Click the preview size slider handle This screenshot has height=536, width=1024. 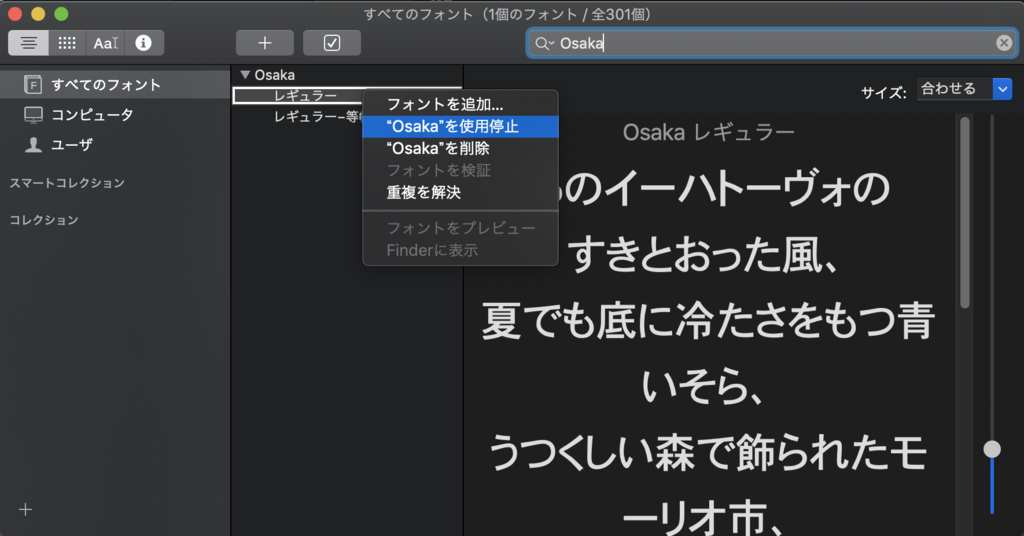click(992, 449)
